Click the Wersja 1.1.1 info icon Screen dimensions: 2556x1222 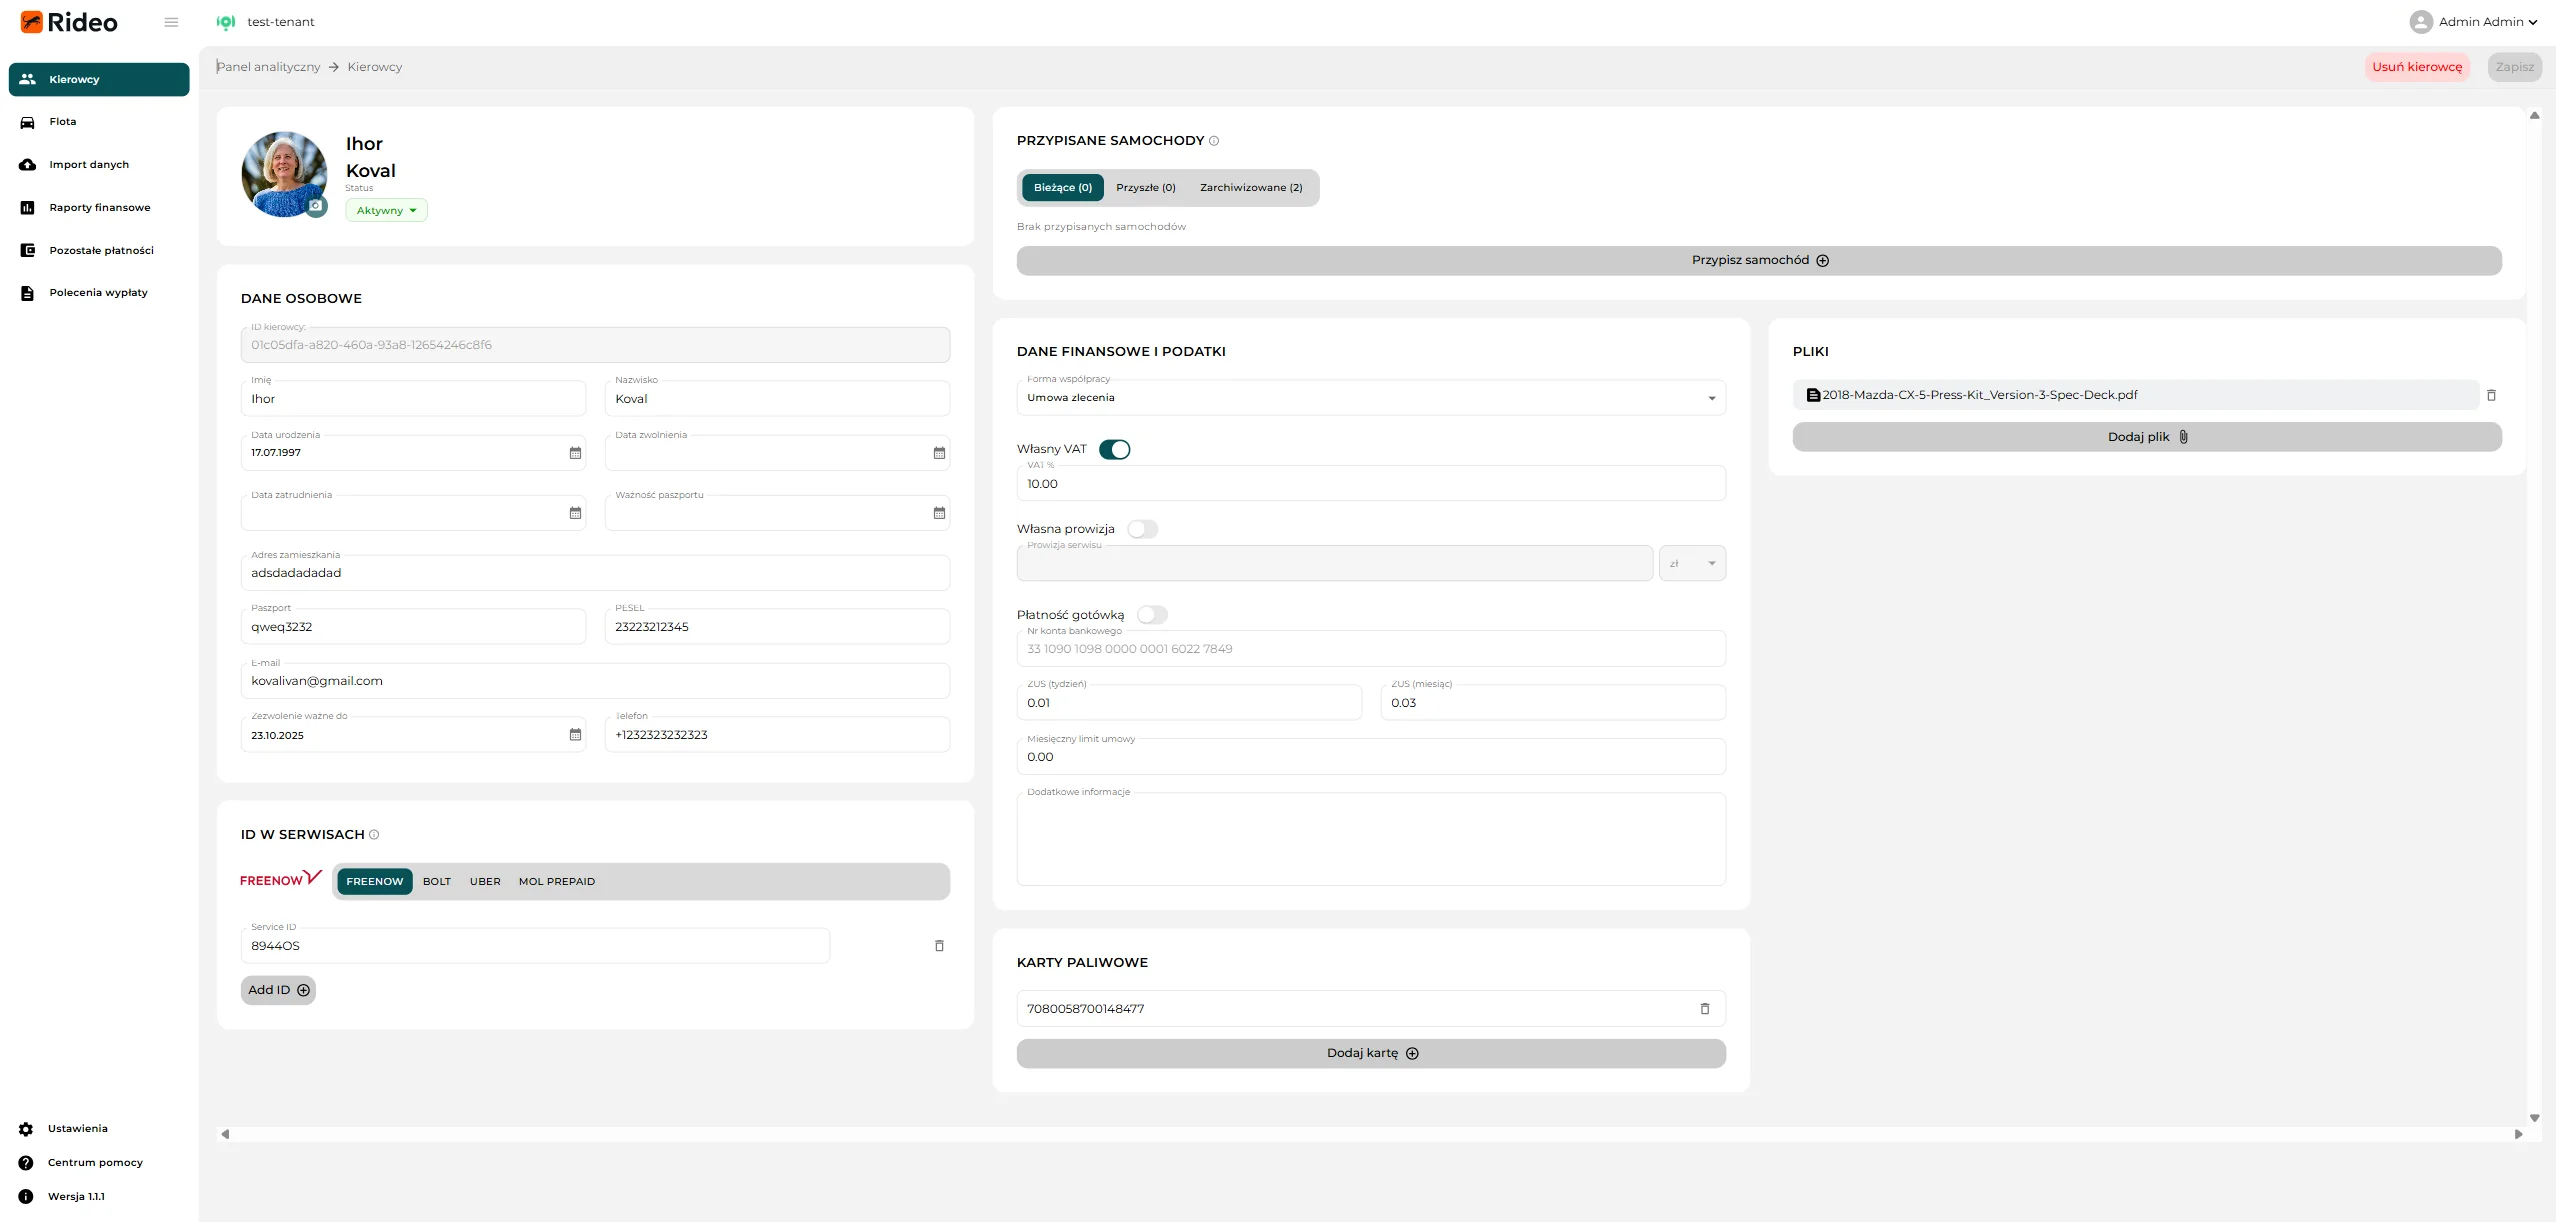coord(26,1197)
